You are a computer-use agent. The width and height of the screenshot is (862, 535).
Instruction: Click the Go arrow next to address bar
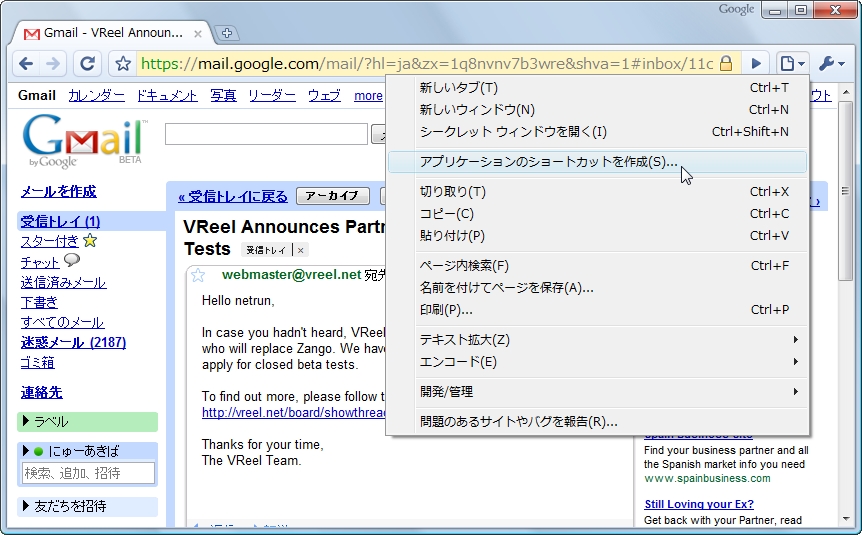(756, 64)
